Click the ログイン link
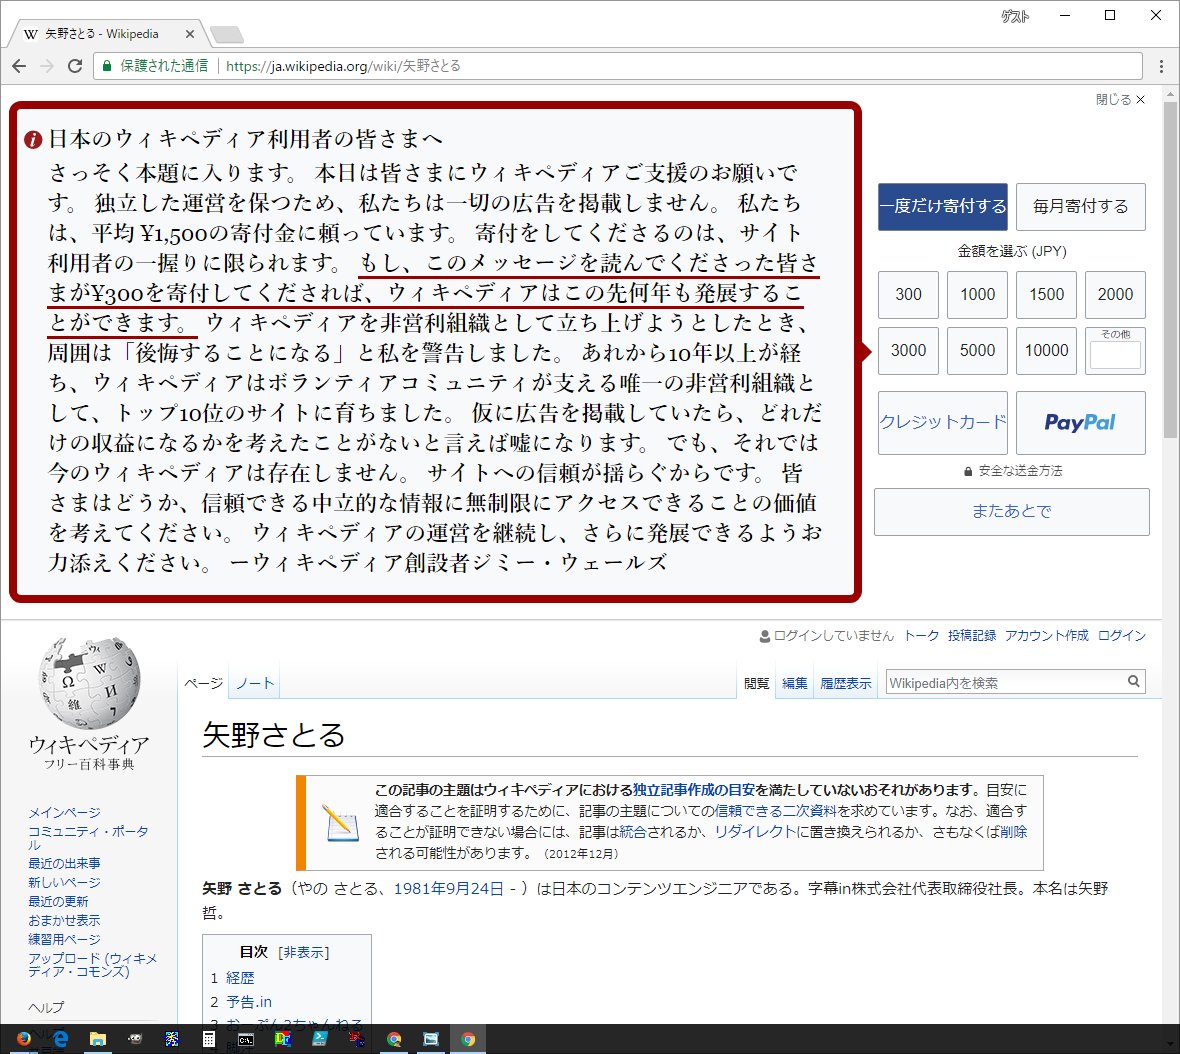This screenshot has height=1054, width=1180. pos(1121,636)
